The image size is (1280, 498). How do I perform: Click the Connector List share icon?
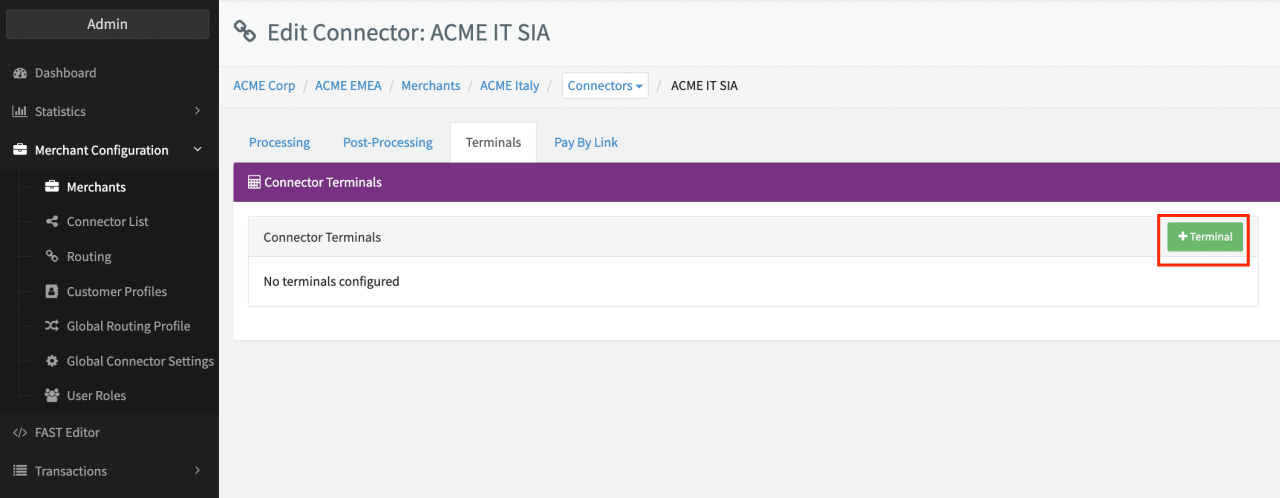coord(52,222)
